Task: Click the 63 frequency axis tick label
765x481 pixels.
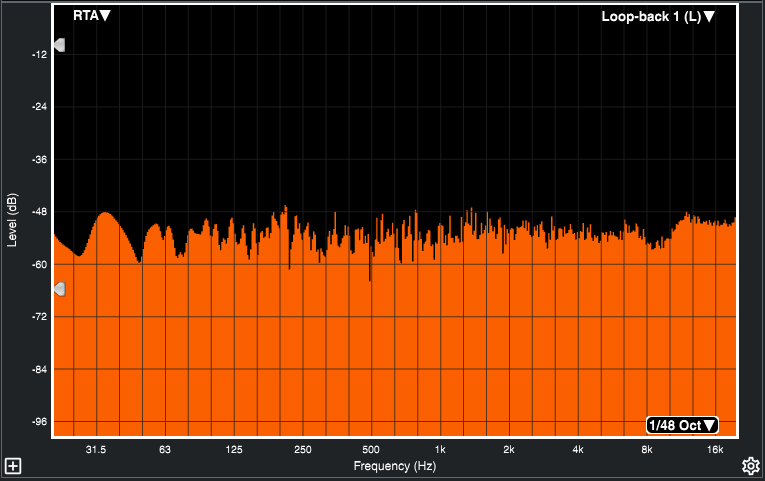Action: 165,450
